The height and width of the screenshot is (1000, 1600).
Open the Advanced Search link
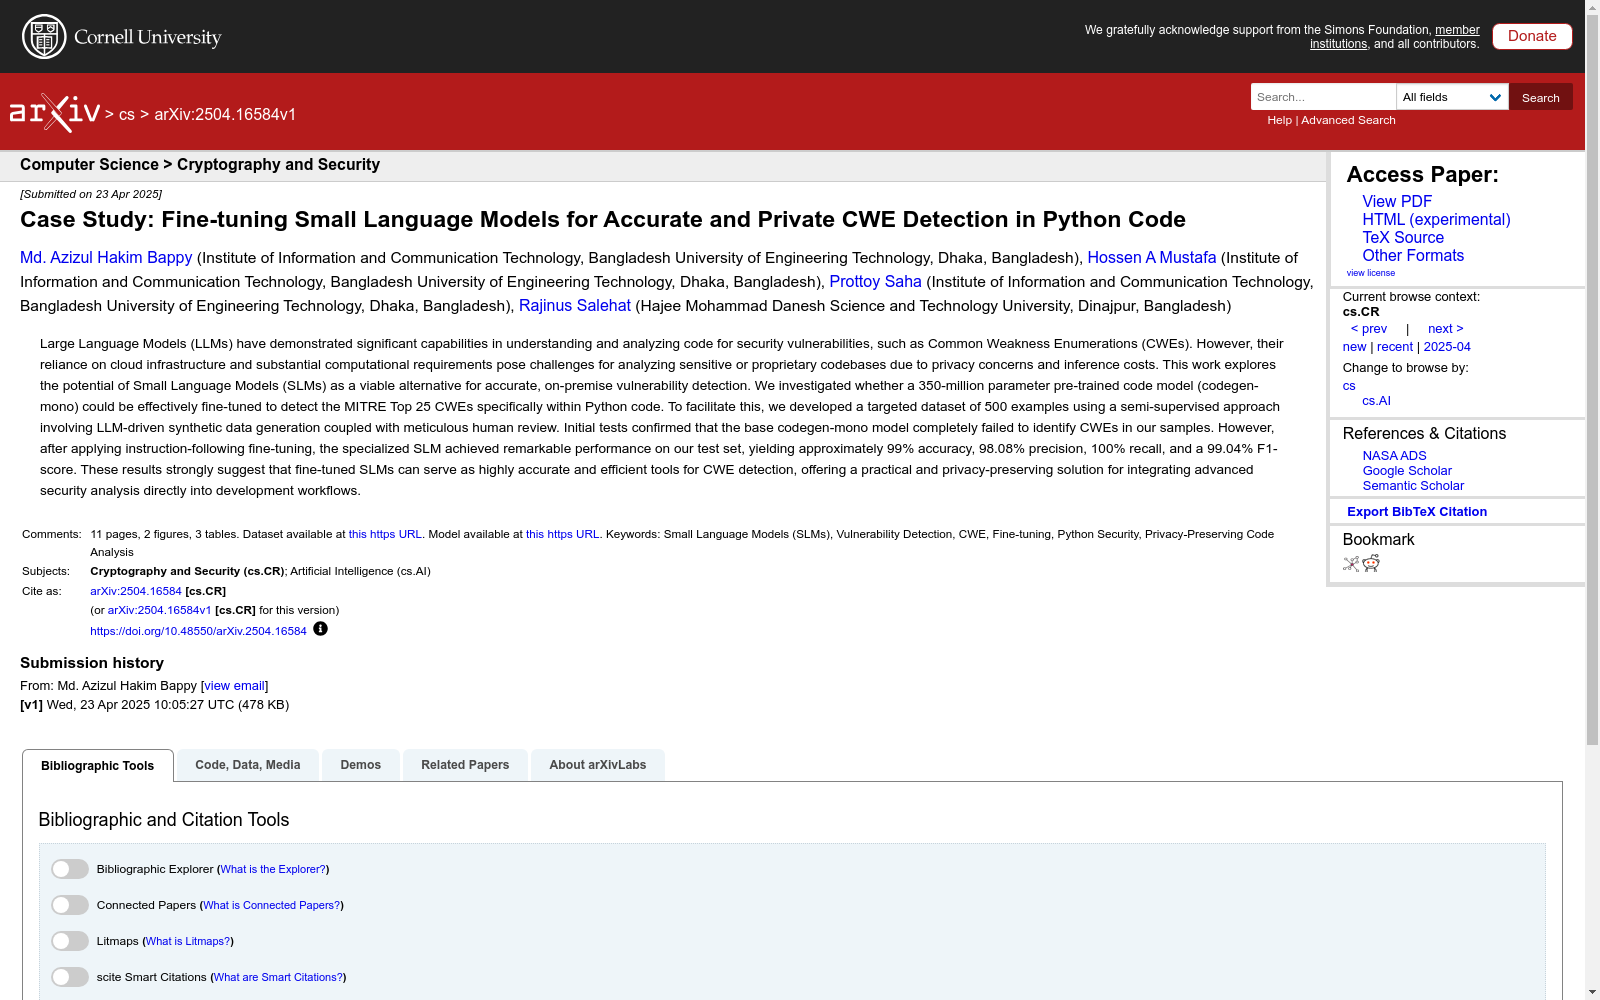(x=1348, y=120)
